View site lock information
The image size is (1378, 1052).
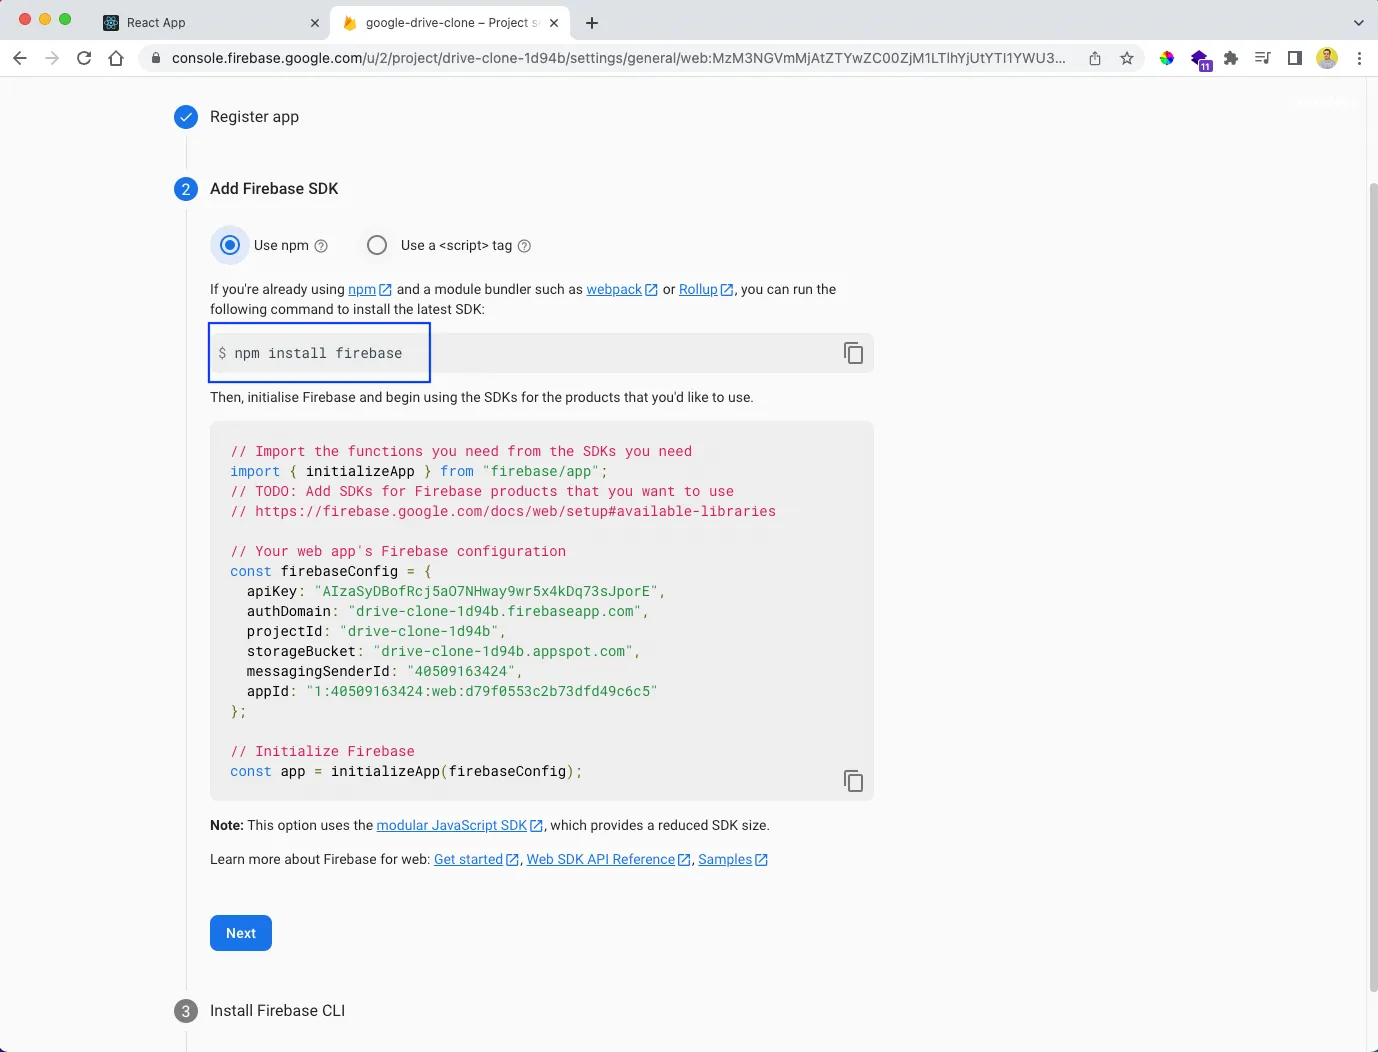click(x=155, y=58)
